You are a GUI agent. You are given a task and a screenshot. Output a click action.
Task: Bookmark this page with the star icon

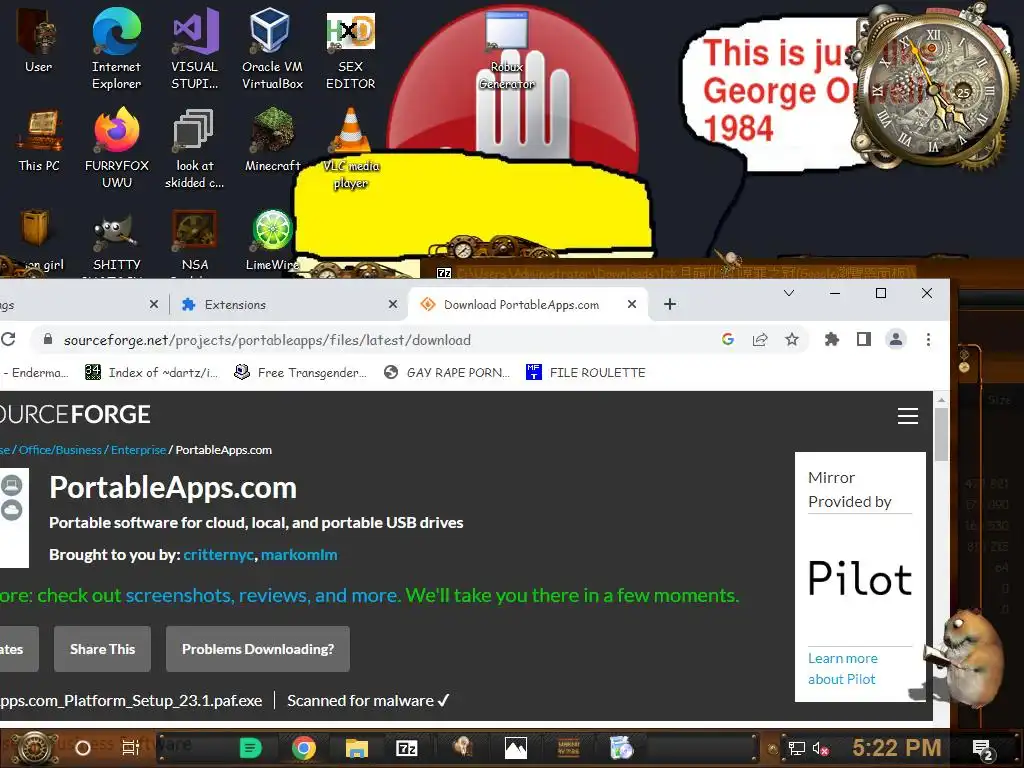[x=792, y=340]
